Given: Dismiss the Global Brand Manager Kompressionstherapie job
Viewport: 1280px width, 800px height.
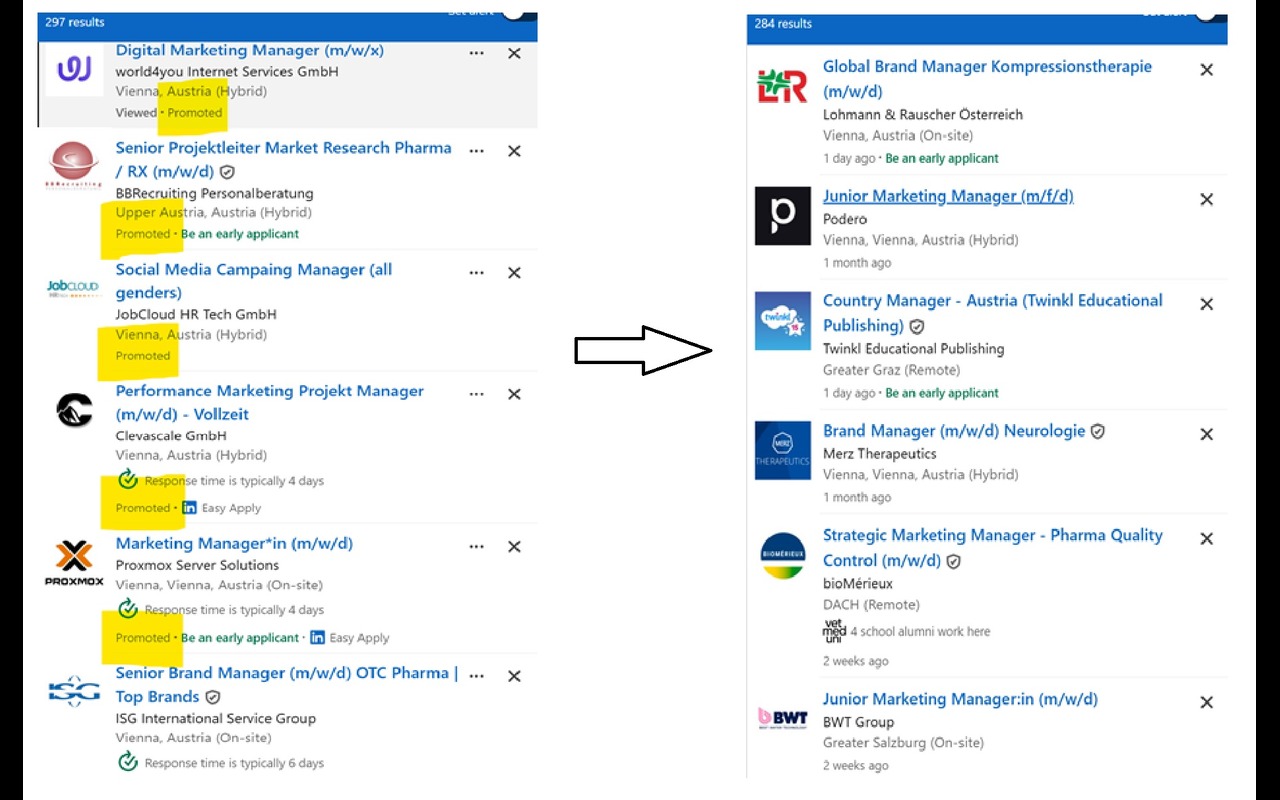Looking at the screenshot, I should pyautogui.click(x=1206, y=70).
